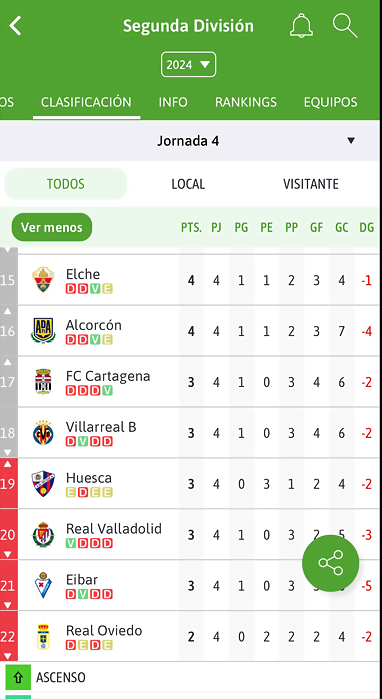This screenshot has height=699, width=382.
Task: Open notifications bell icon
Action: [301, 25]
